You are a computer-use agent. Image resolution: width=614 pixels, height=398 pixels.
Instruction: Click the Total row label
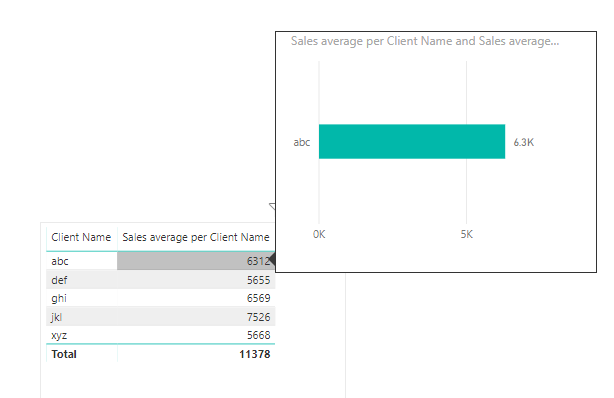(64, 354)
